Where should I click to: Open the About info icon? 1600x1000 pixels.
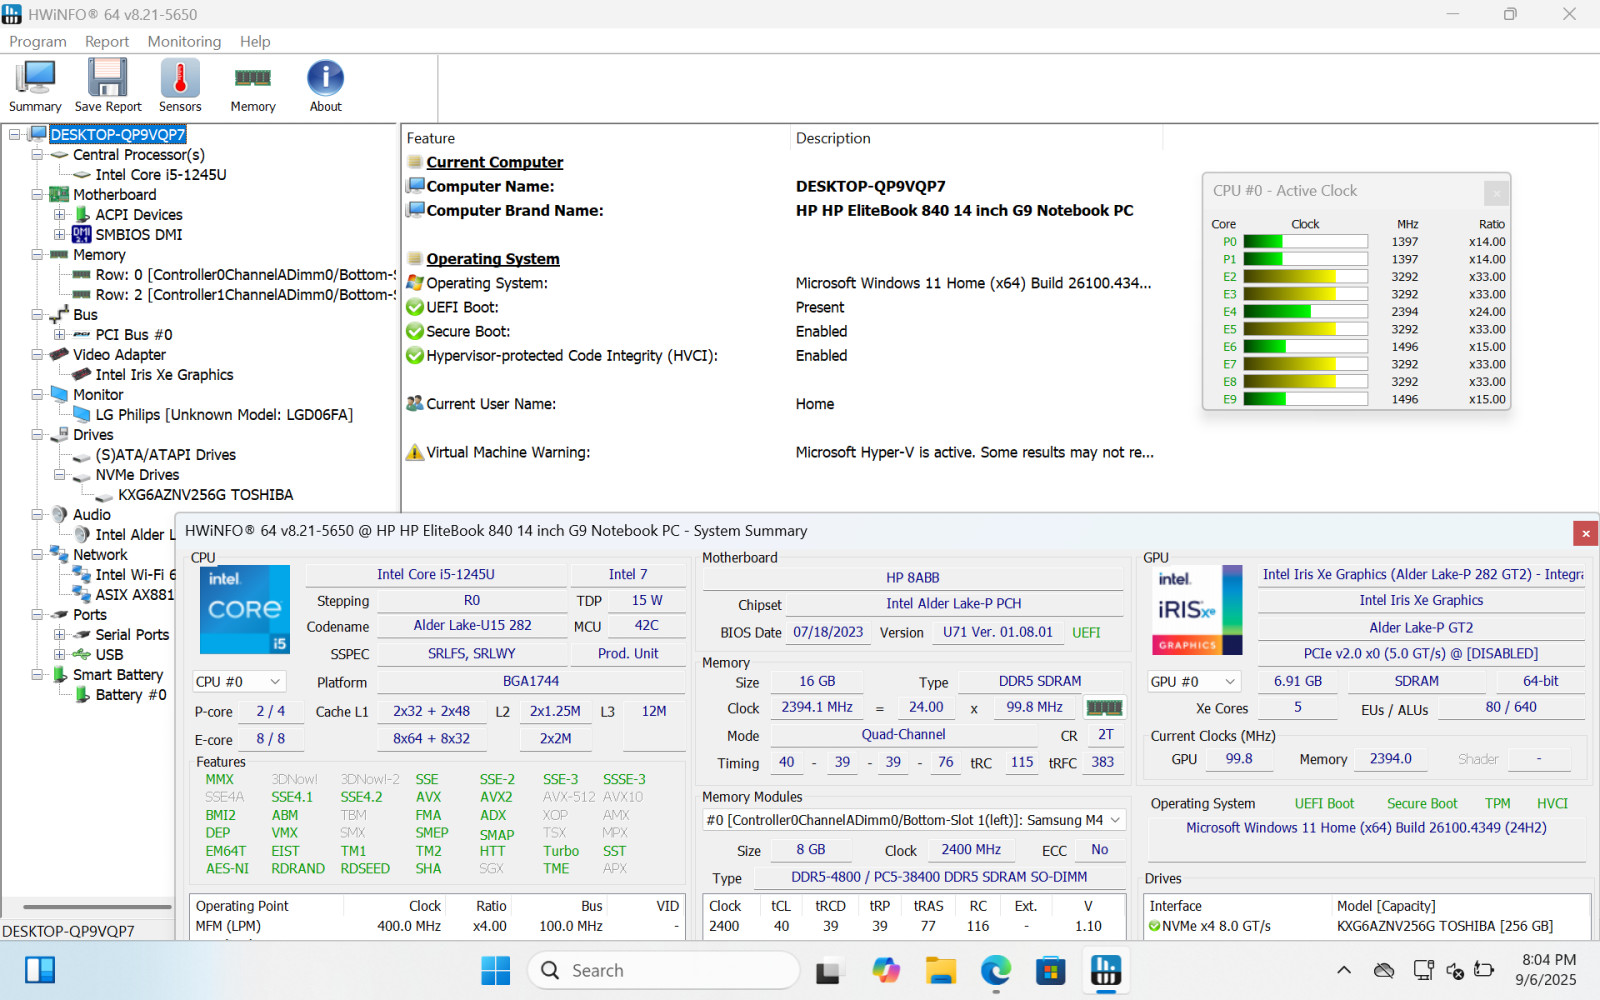[x=325, y=86]
